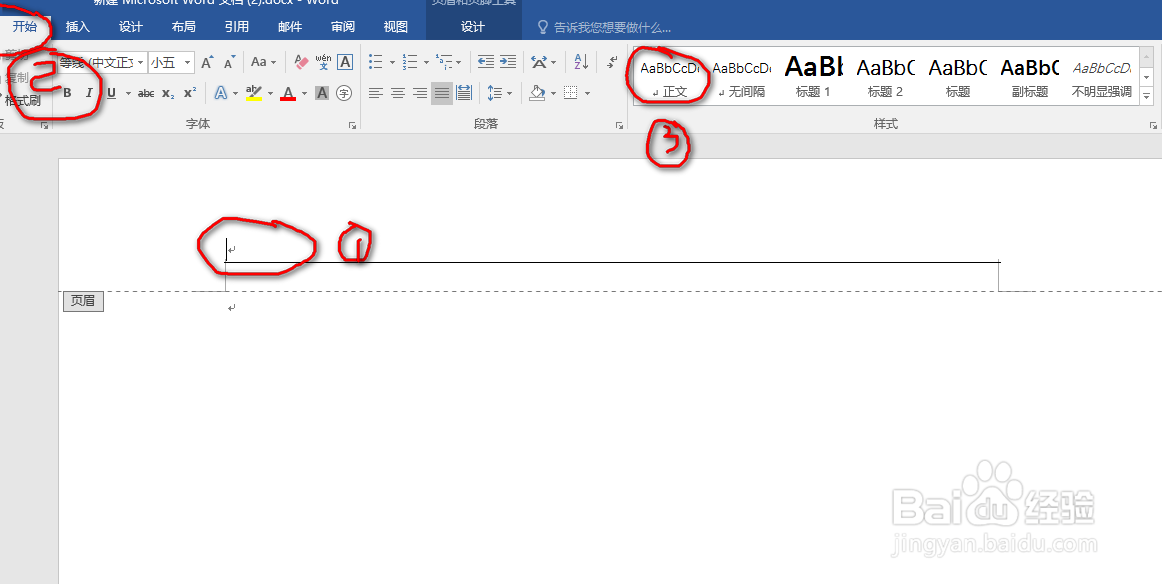Open the 视图 tab
Viewport: 1162px width, 584px height.
coord(396,27)
